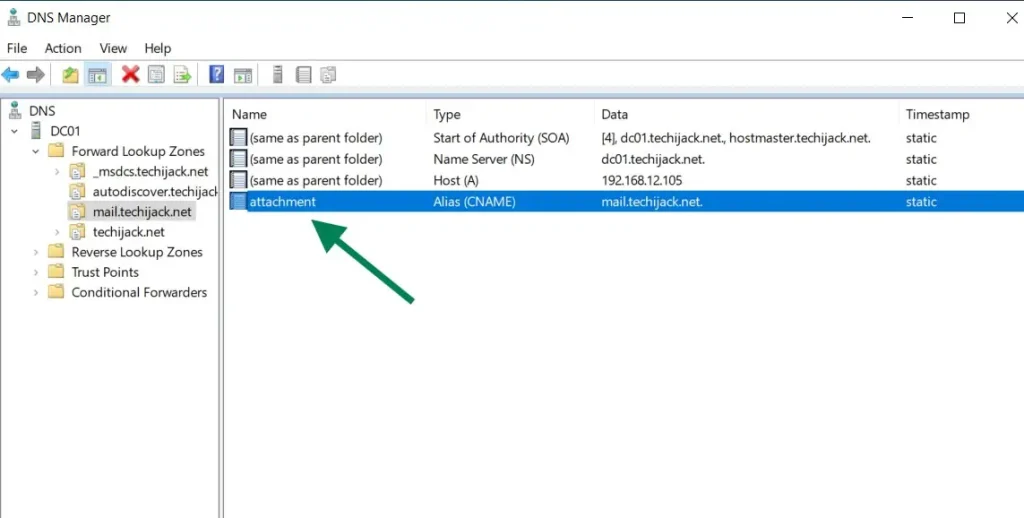The width and height of the screenshot is (1024, 518).
Task: Click the Reverse Lookup Zones folder icon
Action: click(56, 252)
